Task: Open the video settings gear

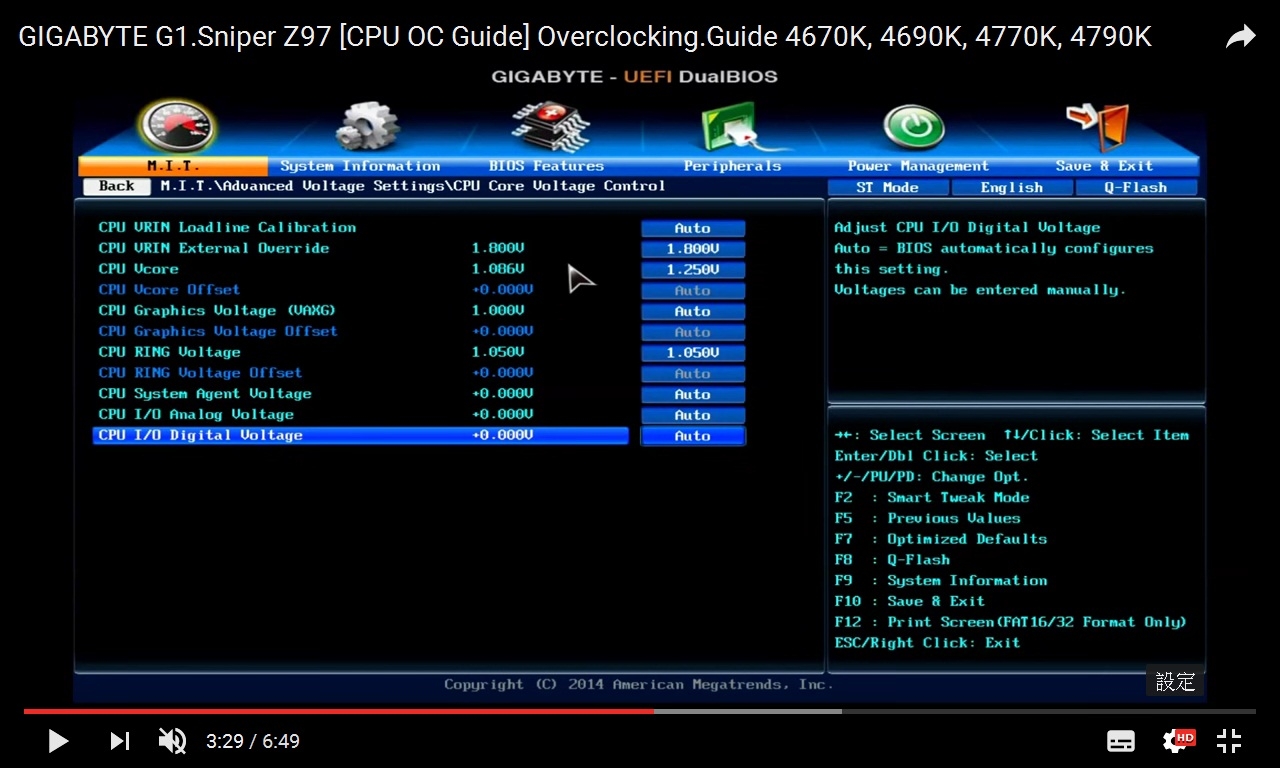Action: [x=1177, y=740]
